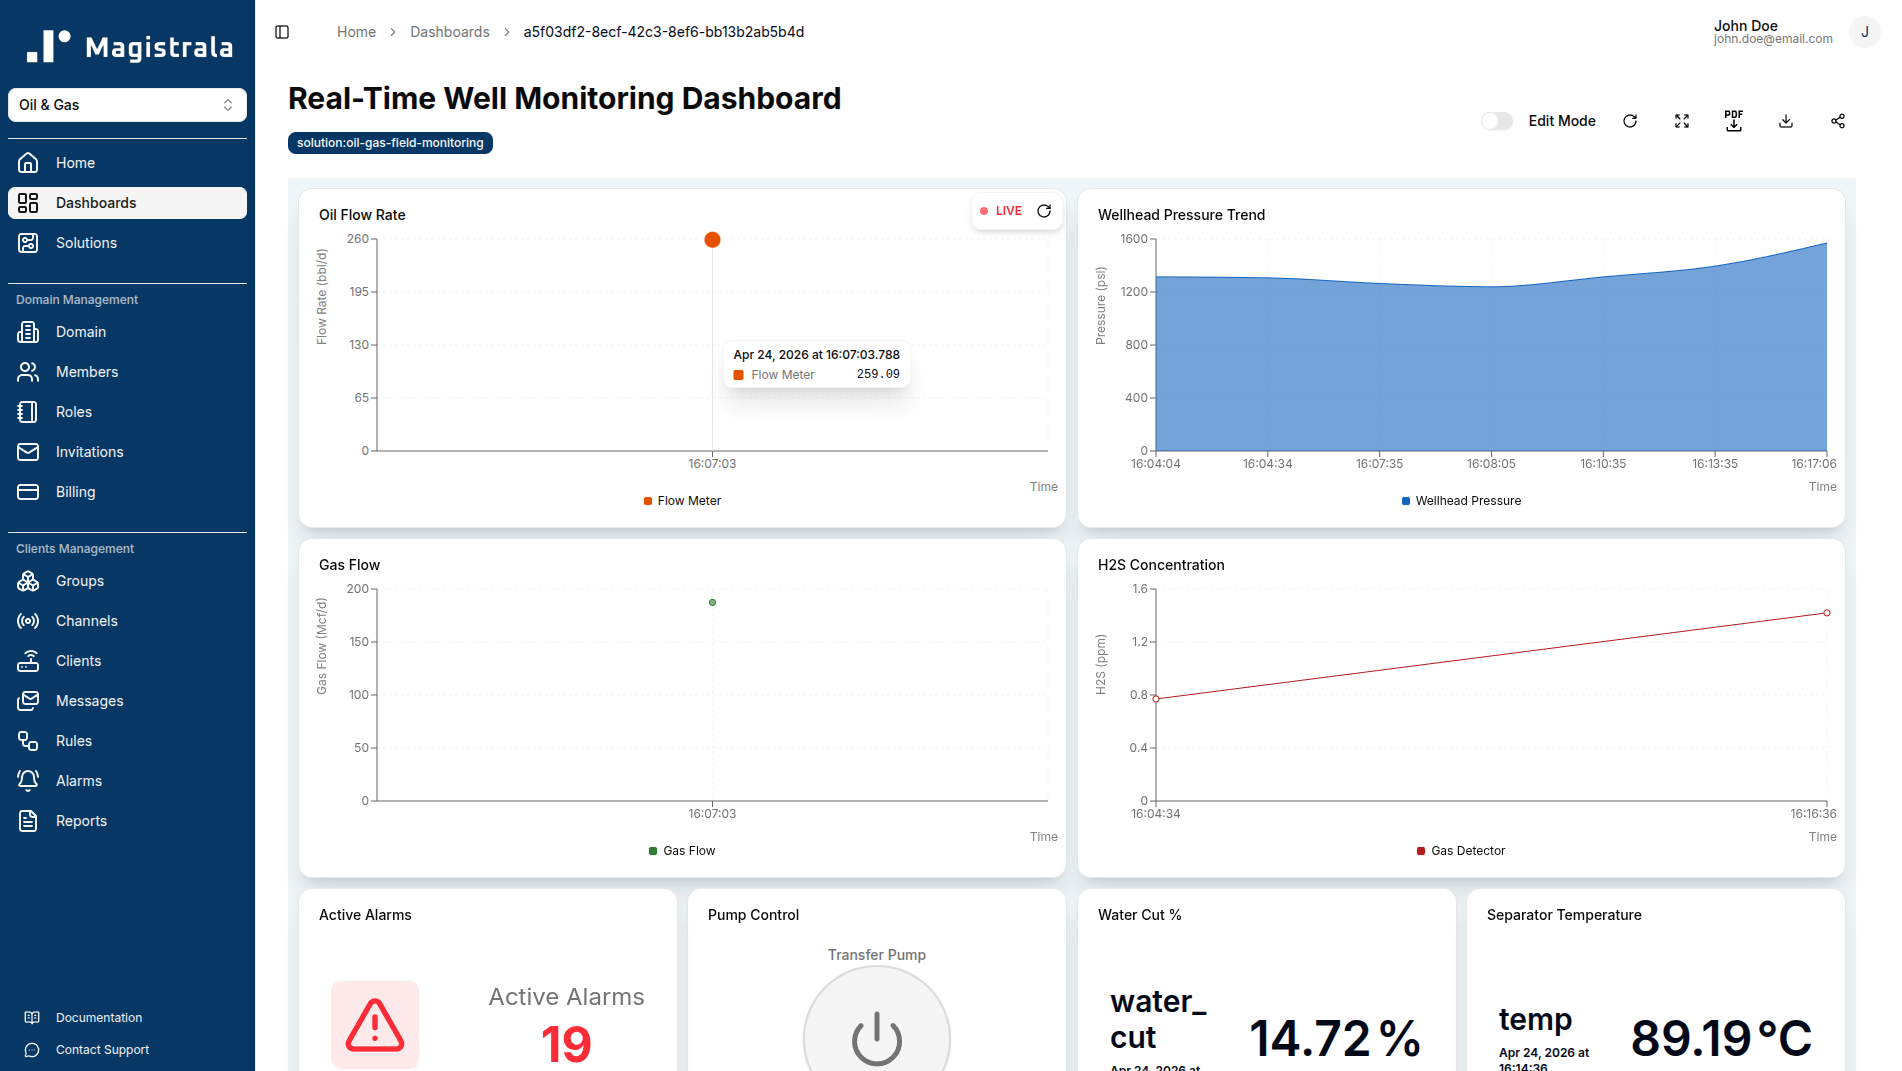Click Dashboards breadcrumb link

pyautogui.click(x=450, y=32)
